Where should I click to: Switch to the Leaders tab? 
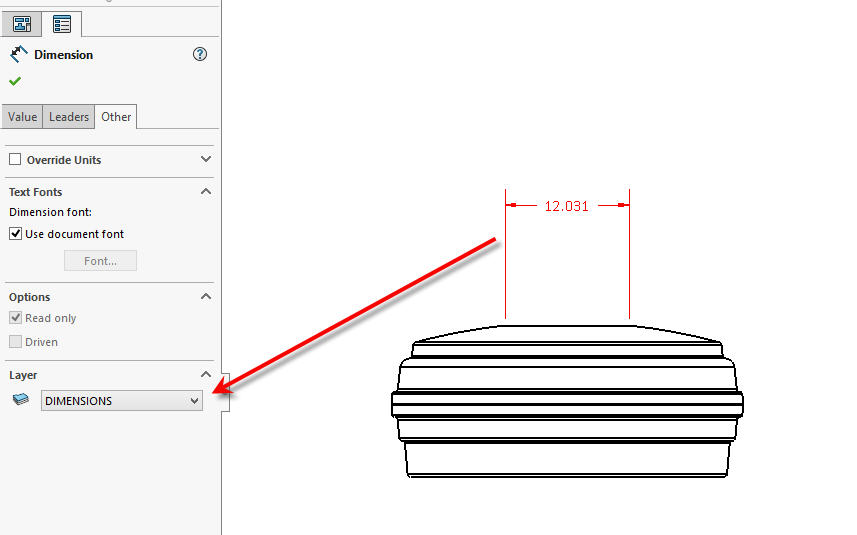coord(69,117)
